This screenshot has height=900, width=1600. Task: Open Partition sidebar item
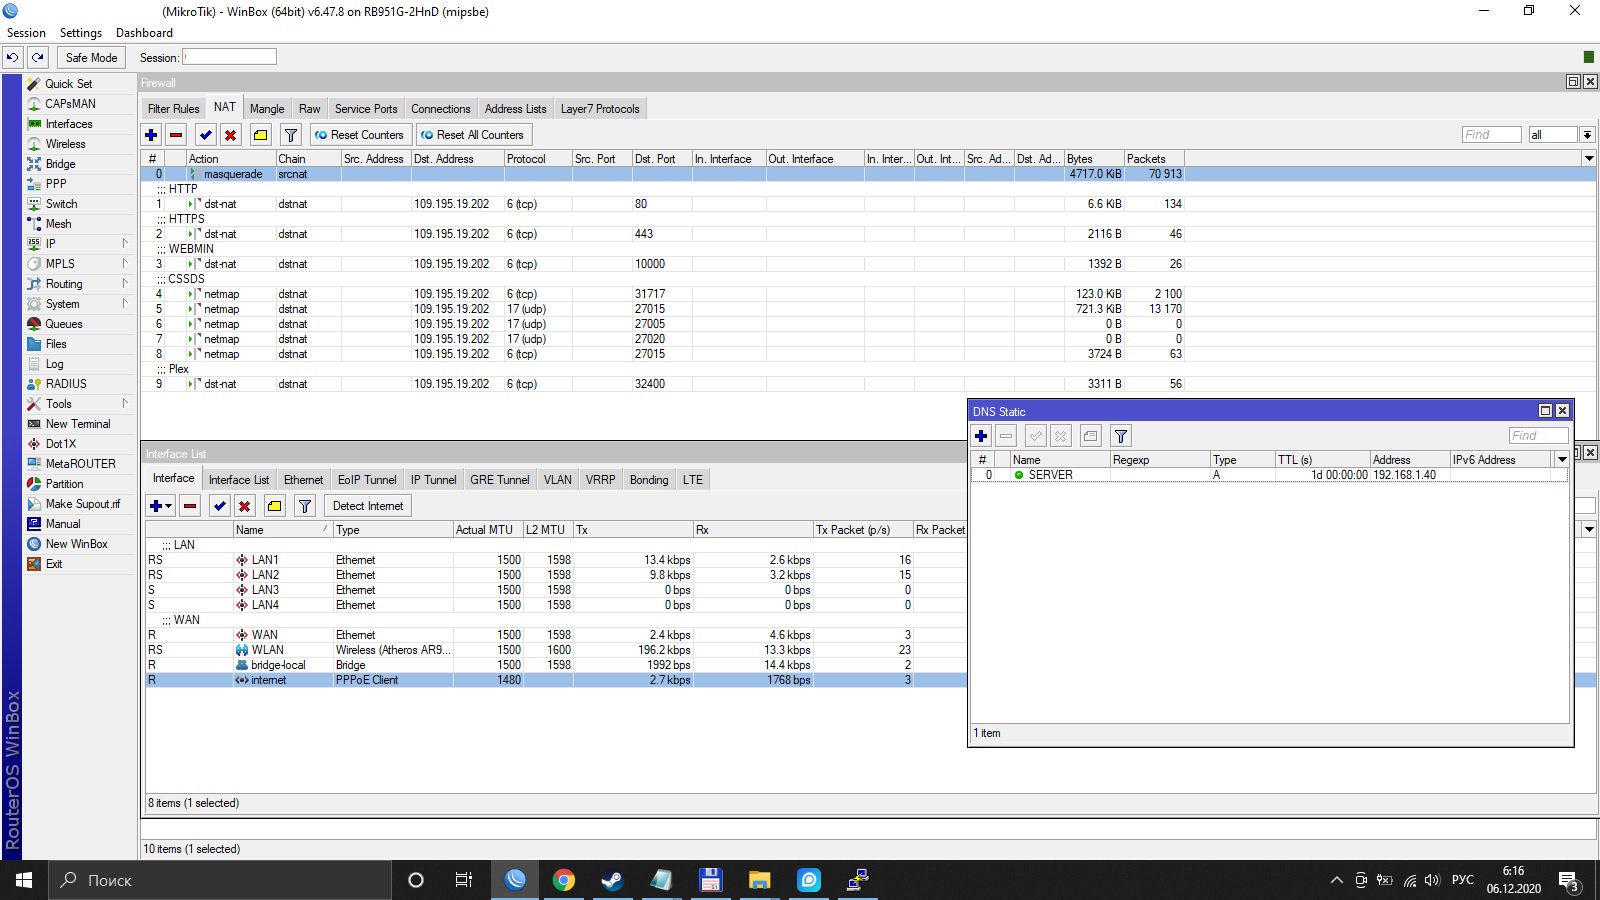click(64, 484)
